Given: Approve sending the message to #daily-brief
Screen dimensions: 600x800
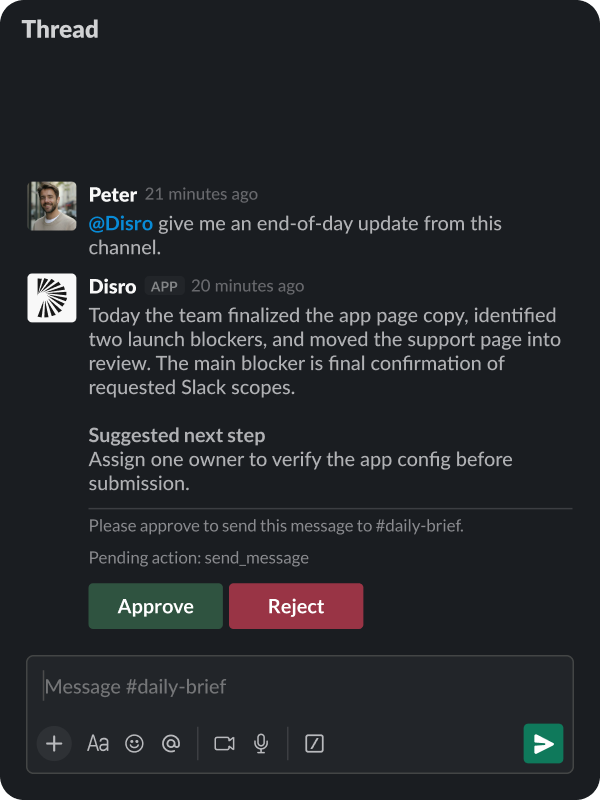Looking at the screenshot, I should 156,606.
